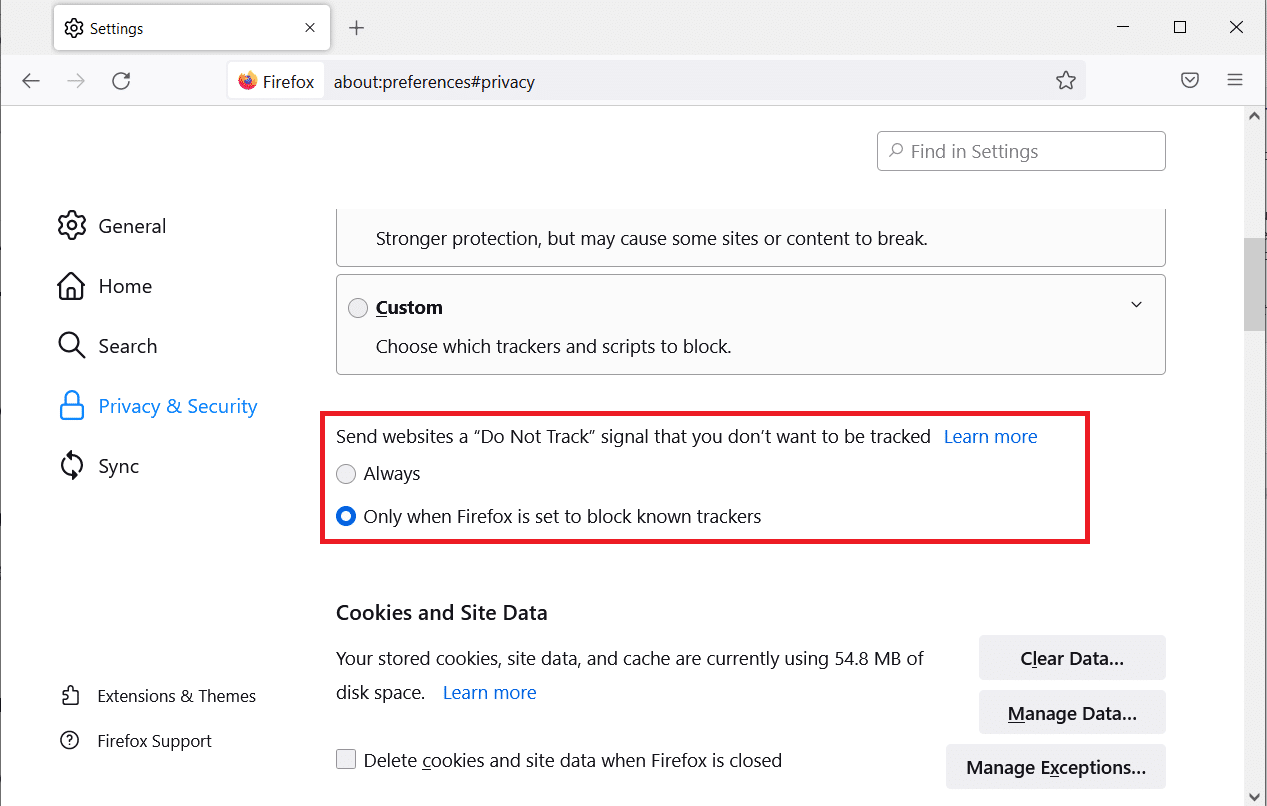Click the Privacy & Security lock icon
Viewport: 1267px width, 806px height.
(71, 406)
